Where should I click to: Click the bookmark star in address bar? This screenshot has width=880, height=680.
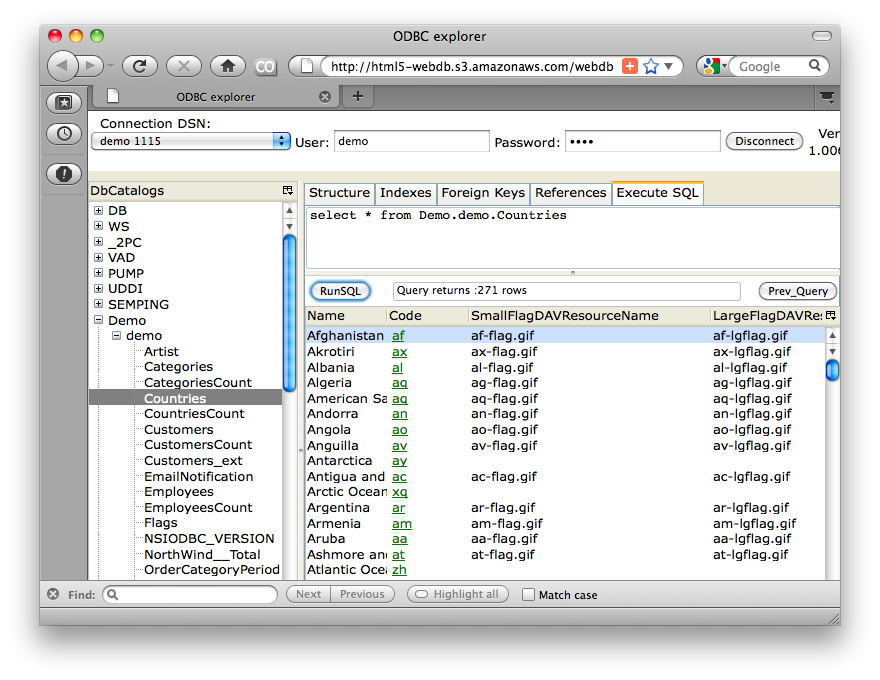[650, 66]
